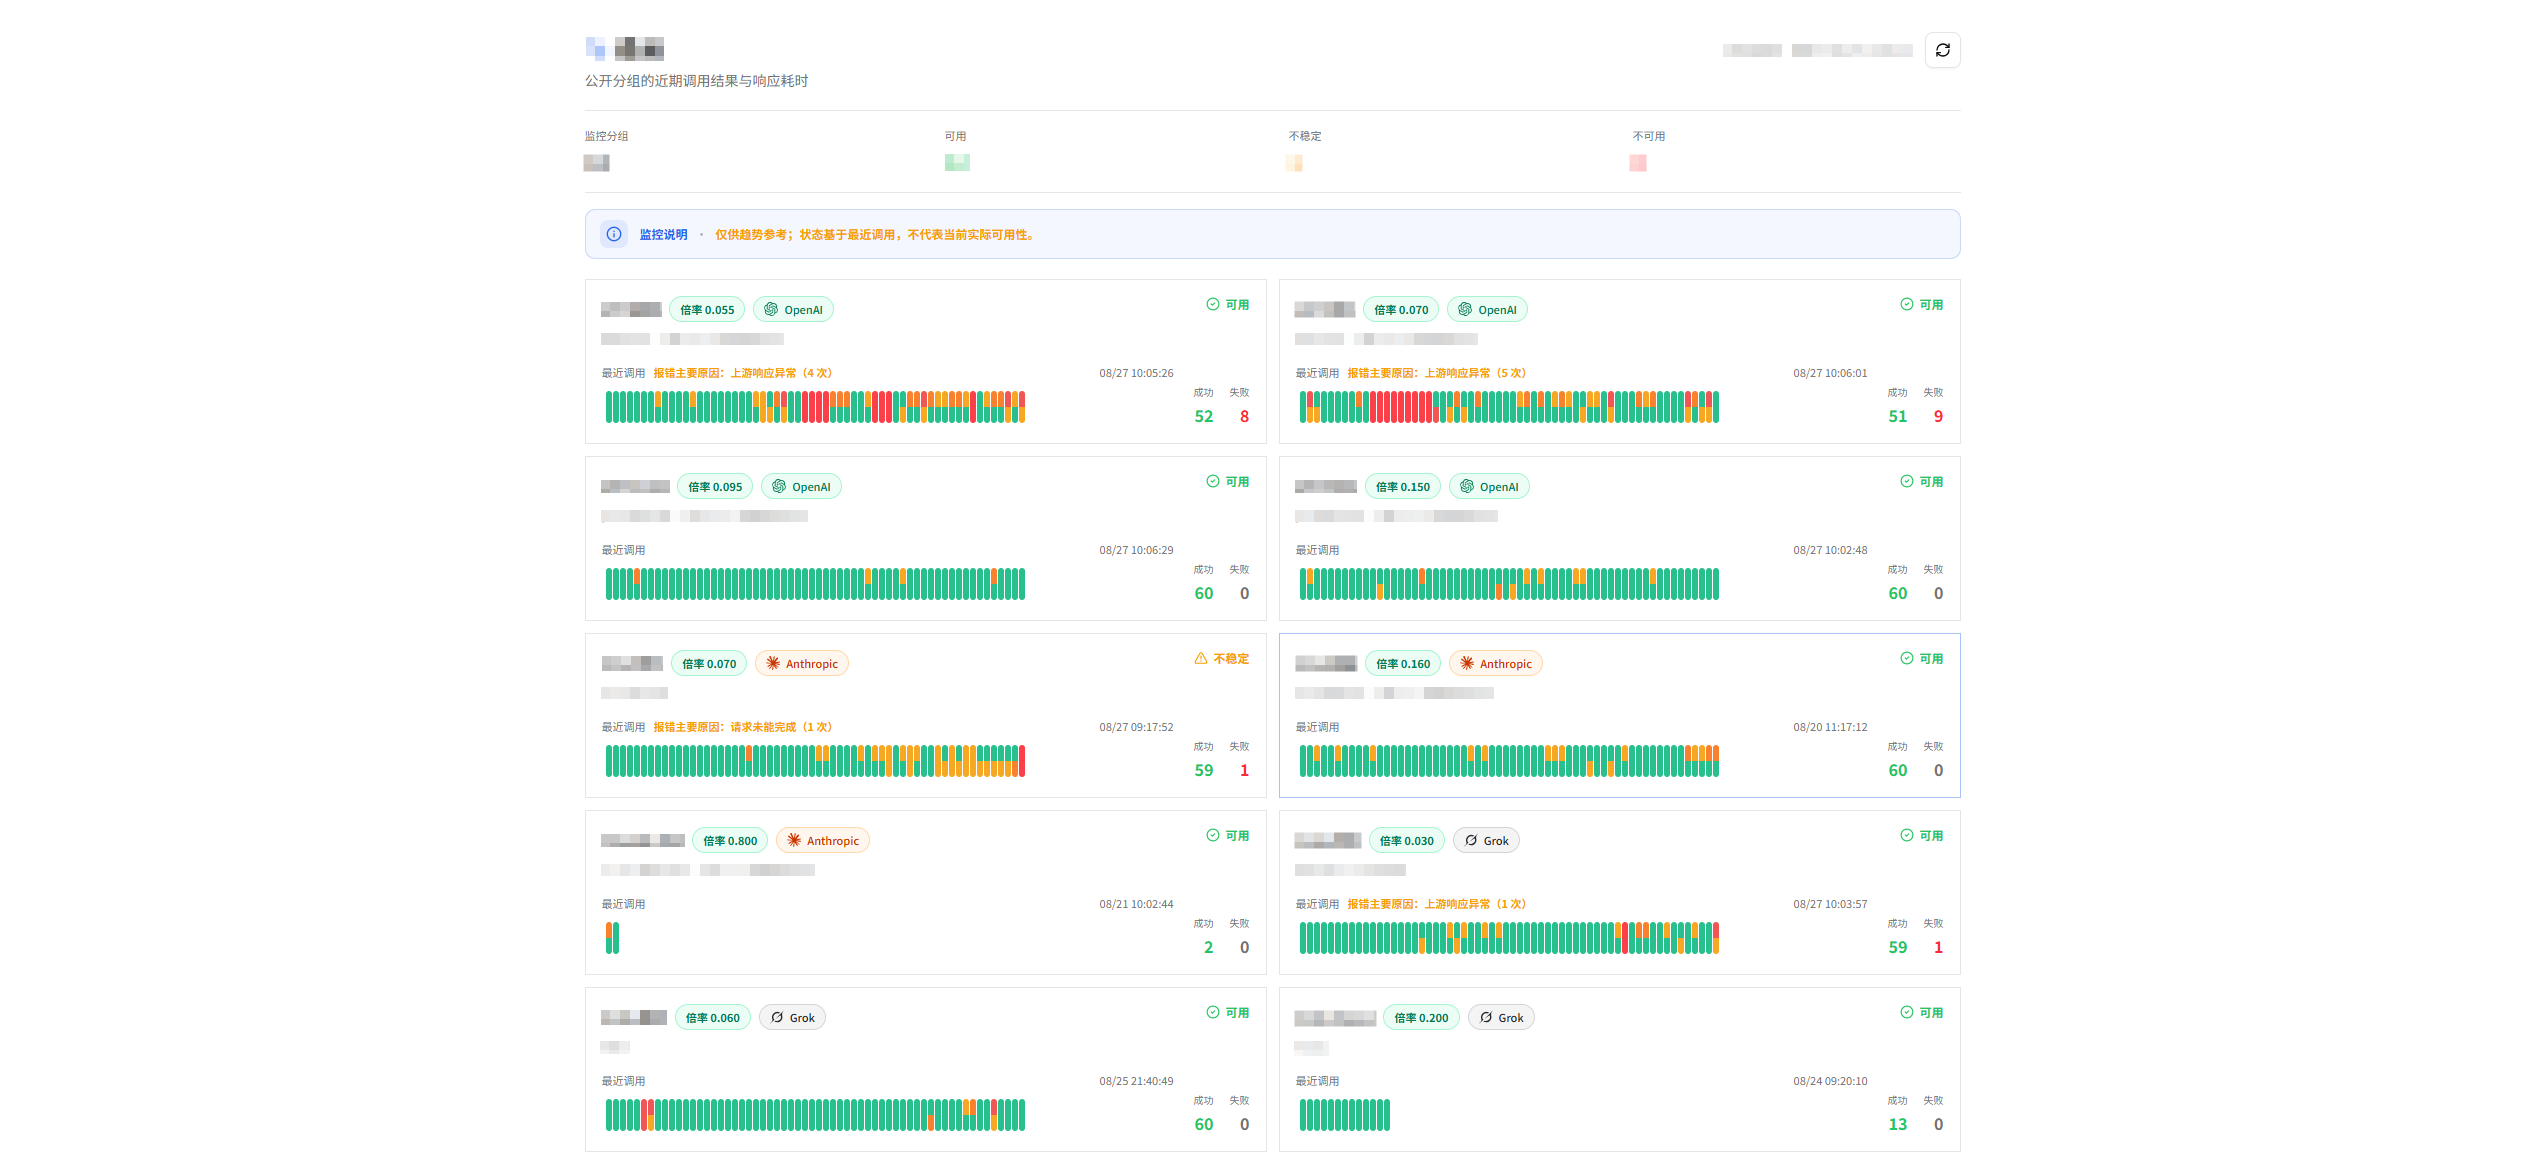Click OpenAI logo in the 倍率 0.095 card
Screen dimensions: 2545x1158
(779, 487)
